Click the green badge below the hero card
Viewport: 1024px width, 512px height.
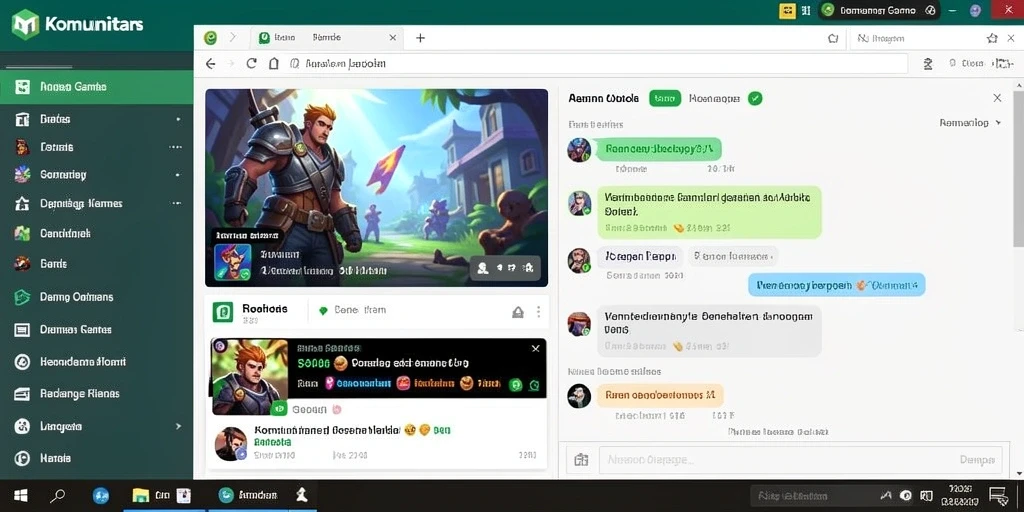click(279, 409)
